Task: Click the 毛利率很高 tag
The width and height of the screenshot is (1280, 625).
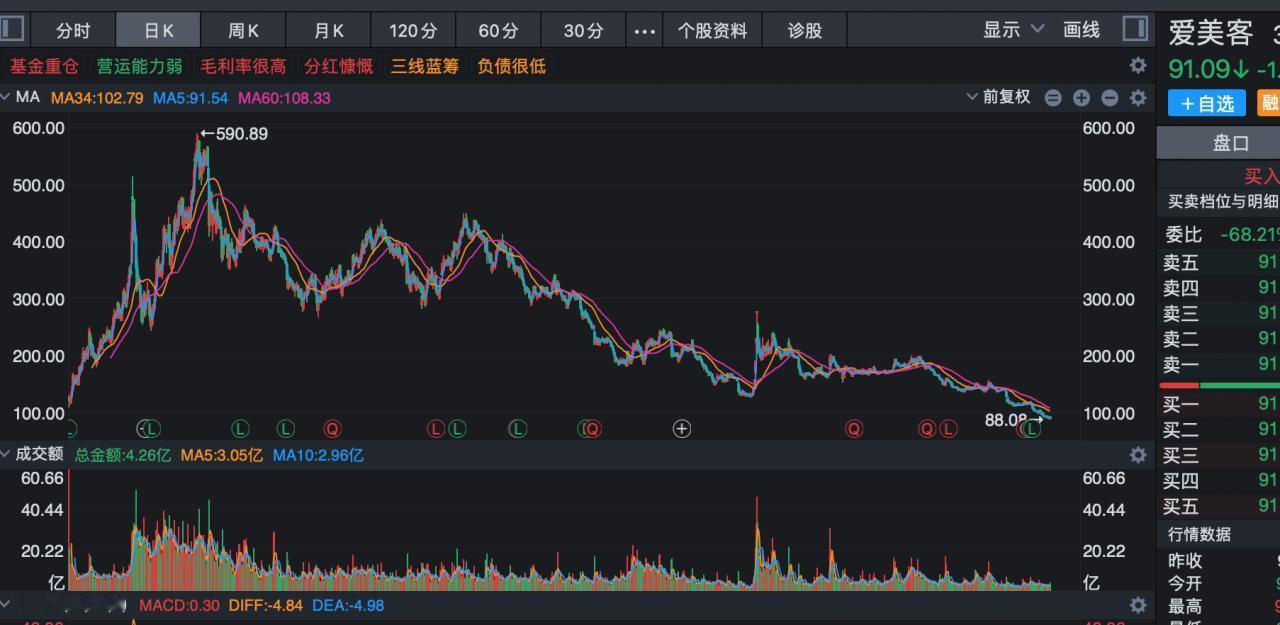Action: click(243, 66)
